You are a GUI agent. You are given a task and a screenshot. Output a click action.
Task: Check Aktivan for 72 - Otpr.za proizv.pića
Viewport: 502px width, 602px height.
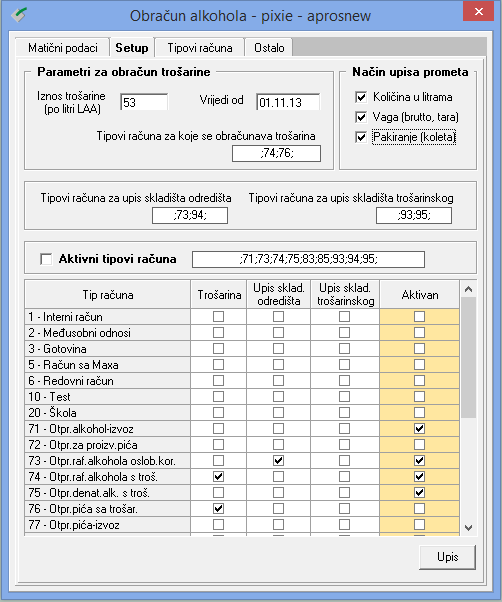pos(419,445)
